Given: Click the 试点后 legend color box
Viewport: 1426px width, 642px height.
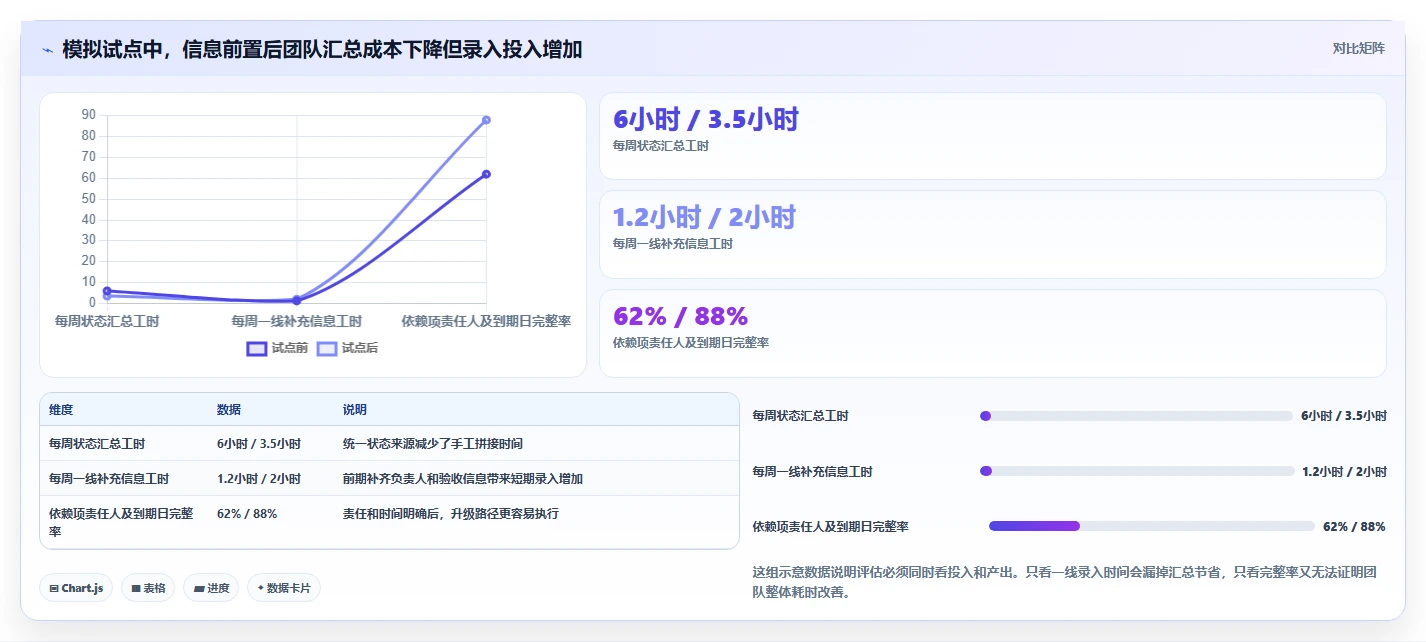Looking at the screenshot, I should point(327,348).
